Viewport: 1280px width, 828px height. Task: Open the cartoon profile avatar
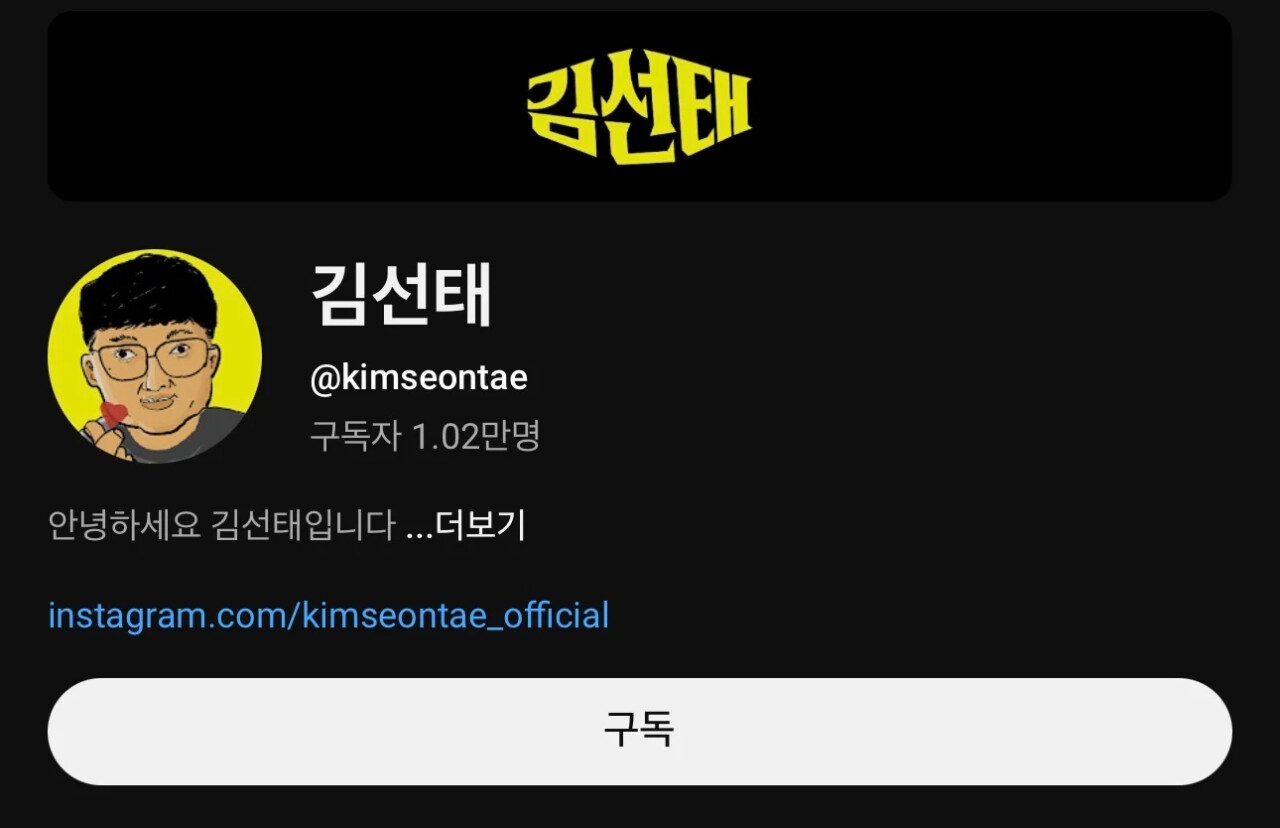tap(155, 356)
